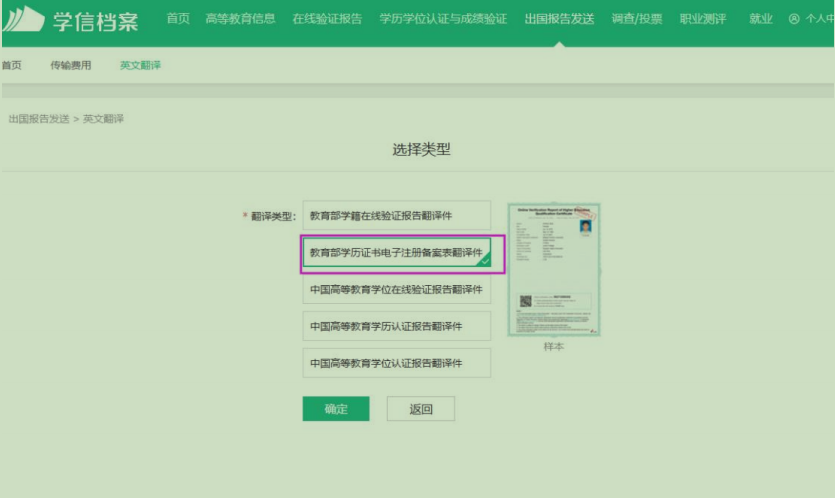Screen dimensions: 835x498
Task: Select 教育部学籍在线验证报告翻译件 option
Action: pos(396,215)
